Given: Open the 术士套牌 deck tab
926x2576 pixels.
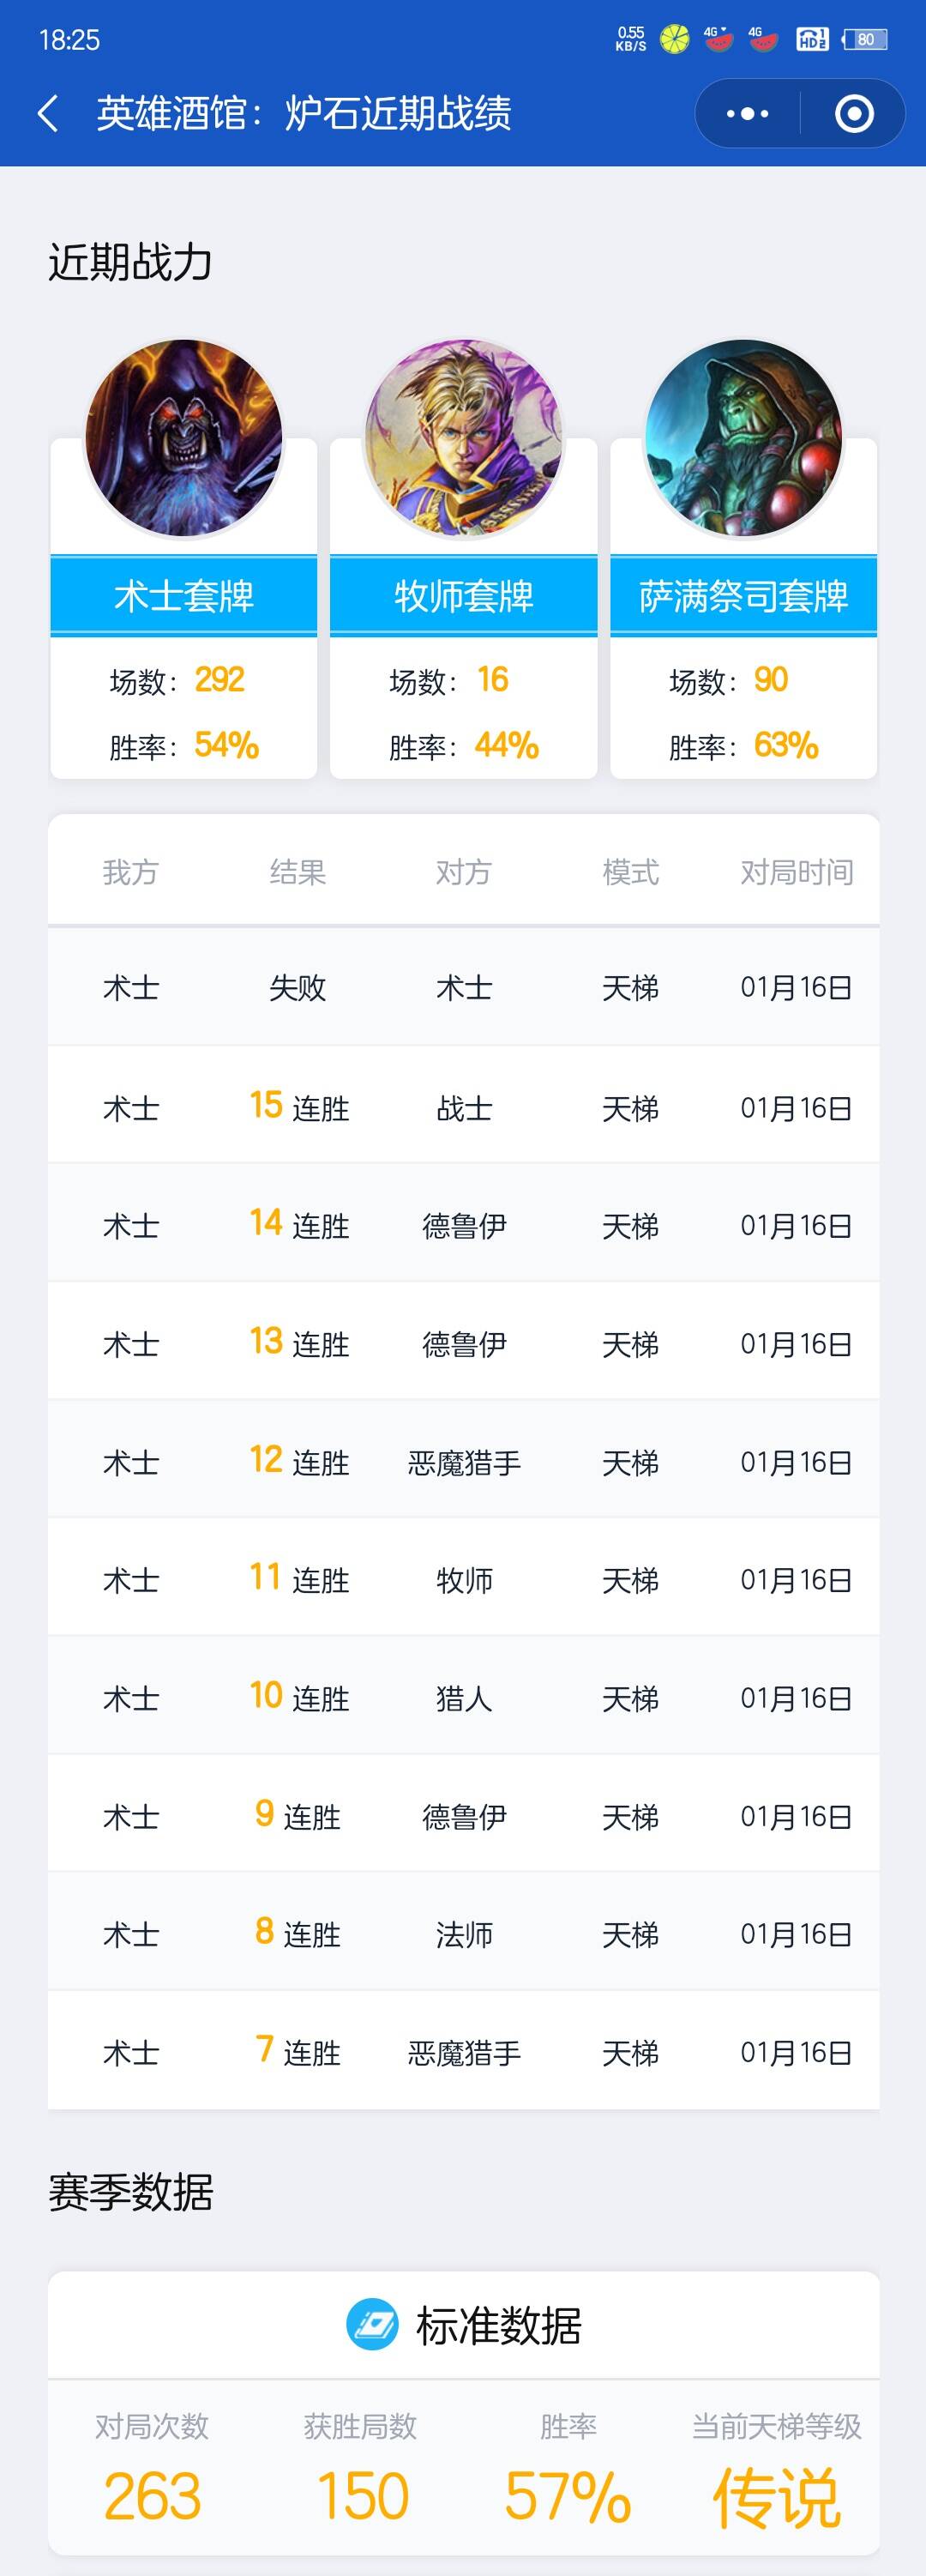Looking at the screenshot, I should coord(184,596).
